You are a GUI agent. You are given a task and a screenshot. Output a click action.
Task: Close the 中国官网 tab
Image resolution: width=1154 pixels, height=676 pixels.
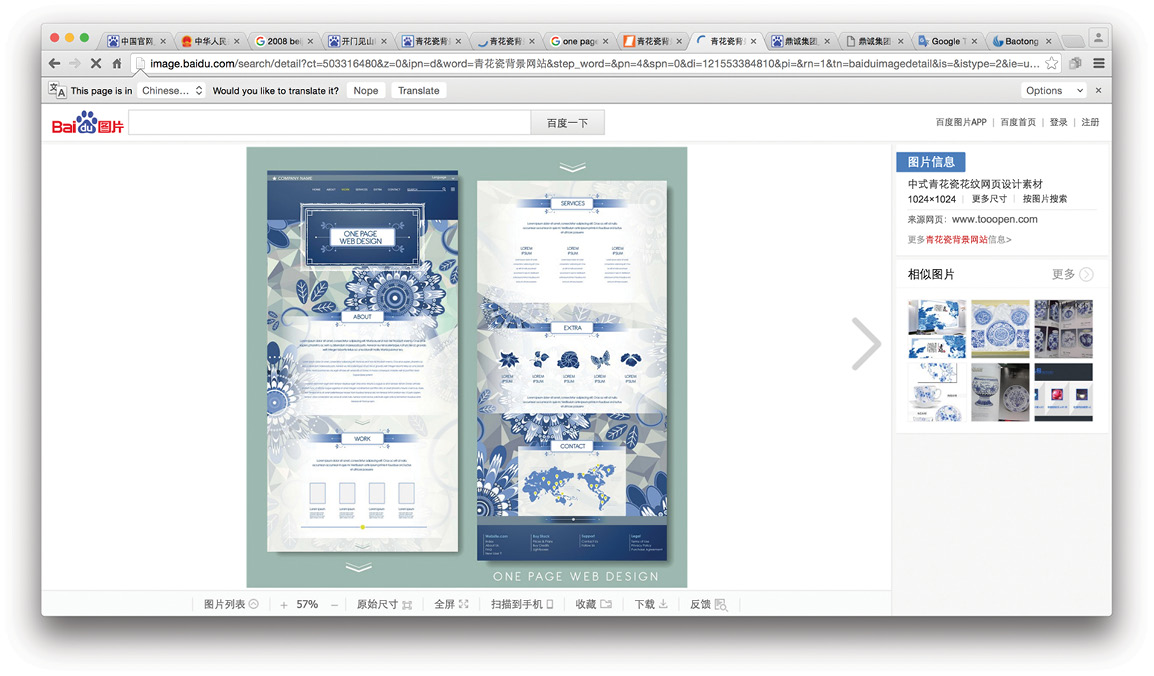(x=163, y=41)
